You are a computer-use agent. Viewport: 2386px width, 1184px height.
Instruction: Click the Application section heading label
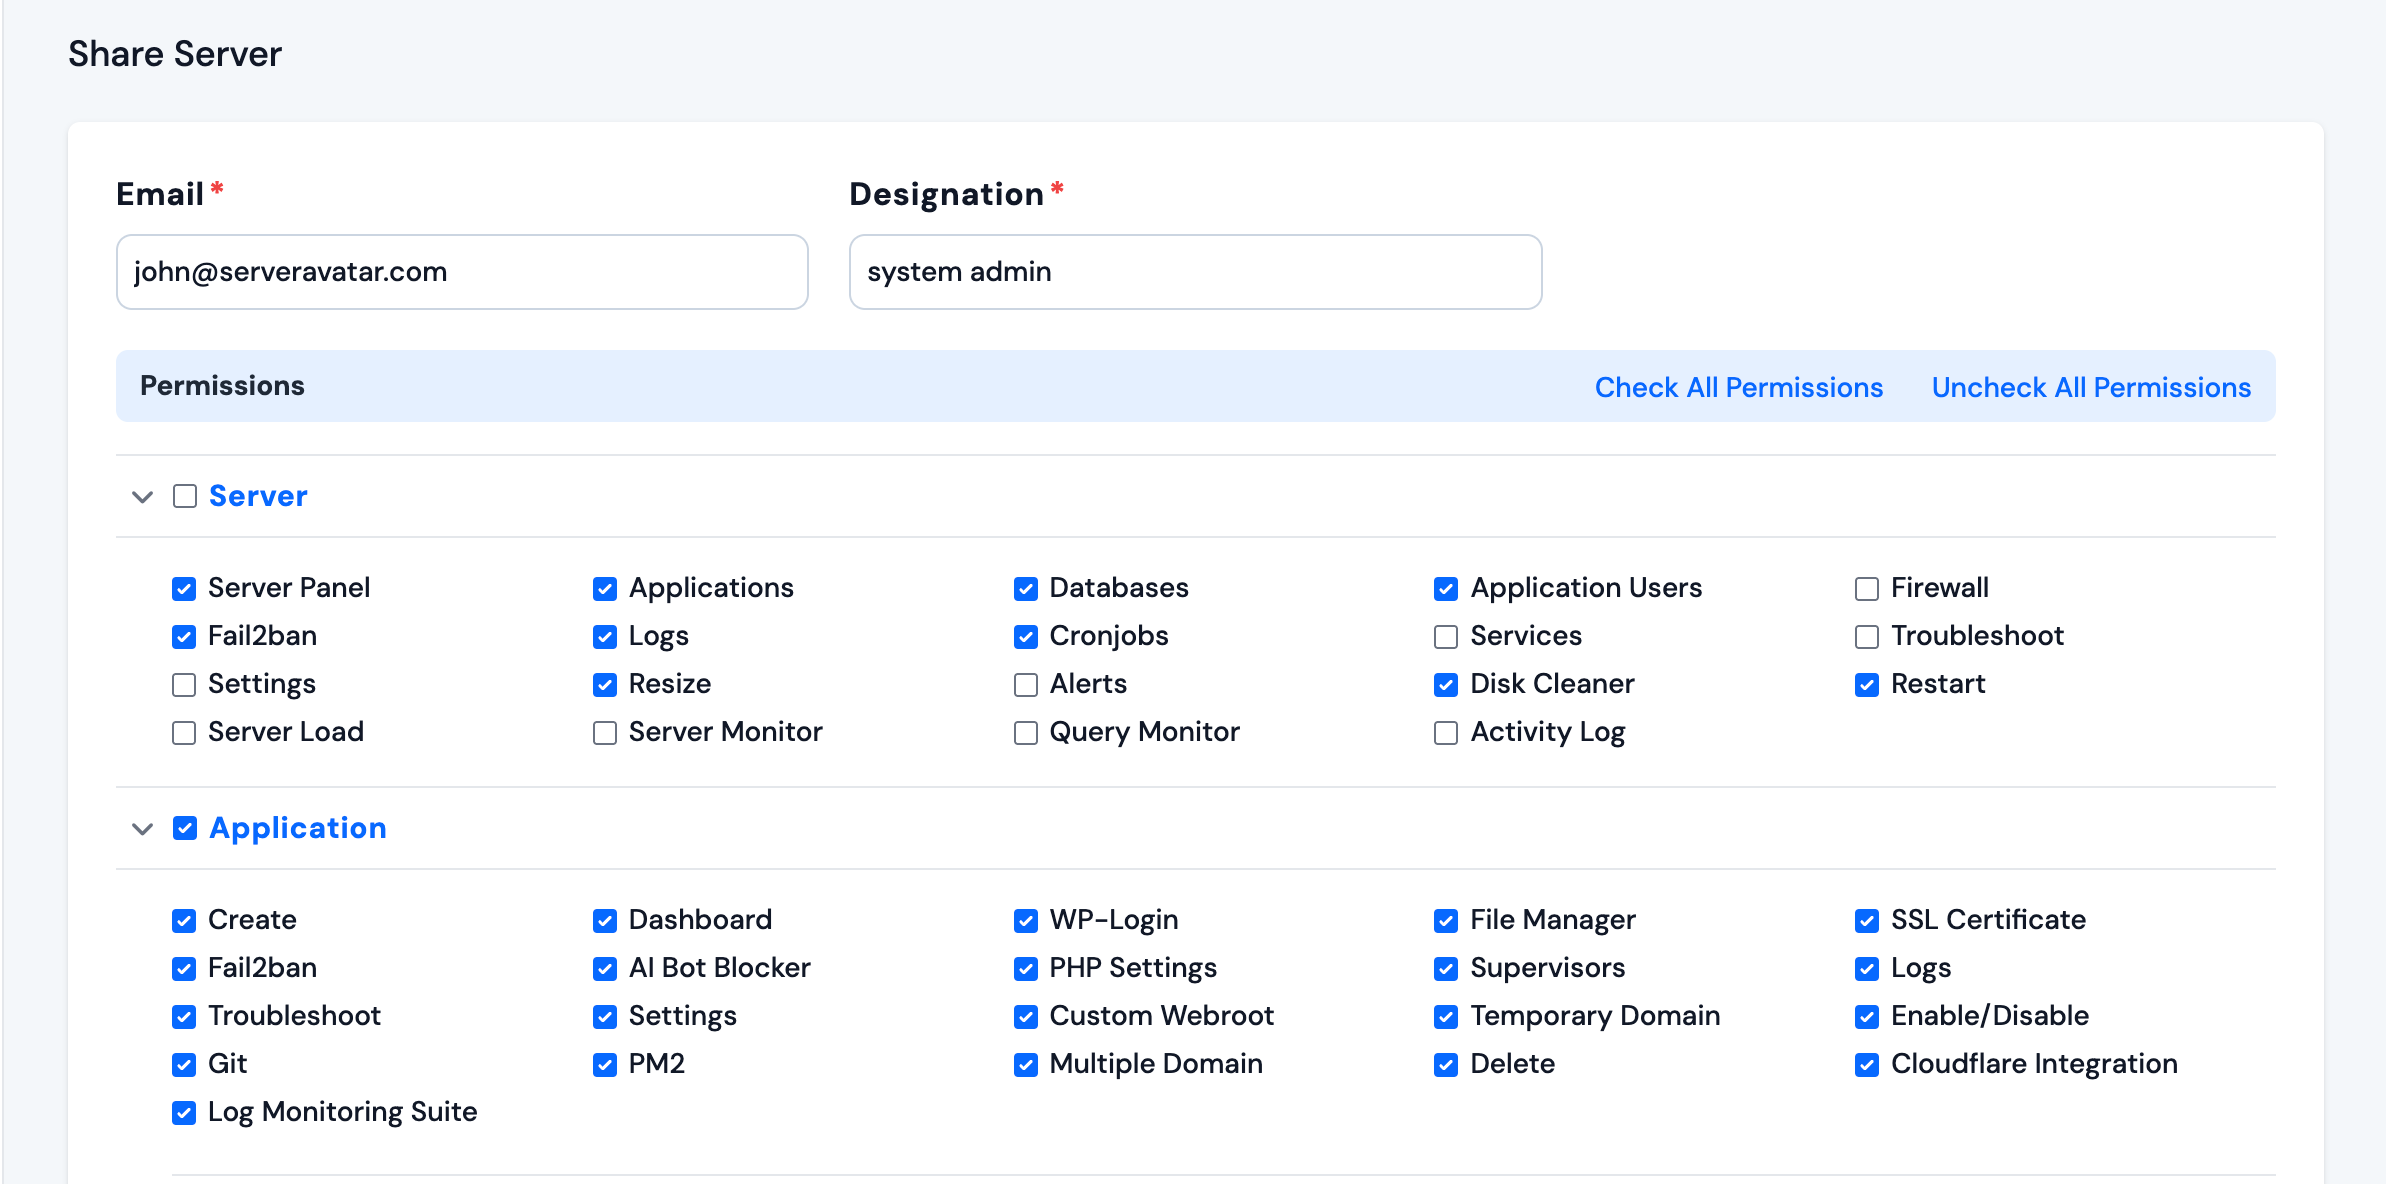click(297, 828)
